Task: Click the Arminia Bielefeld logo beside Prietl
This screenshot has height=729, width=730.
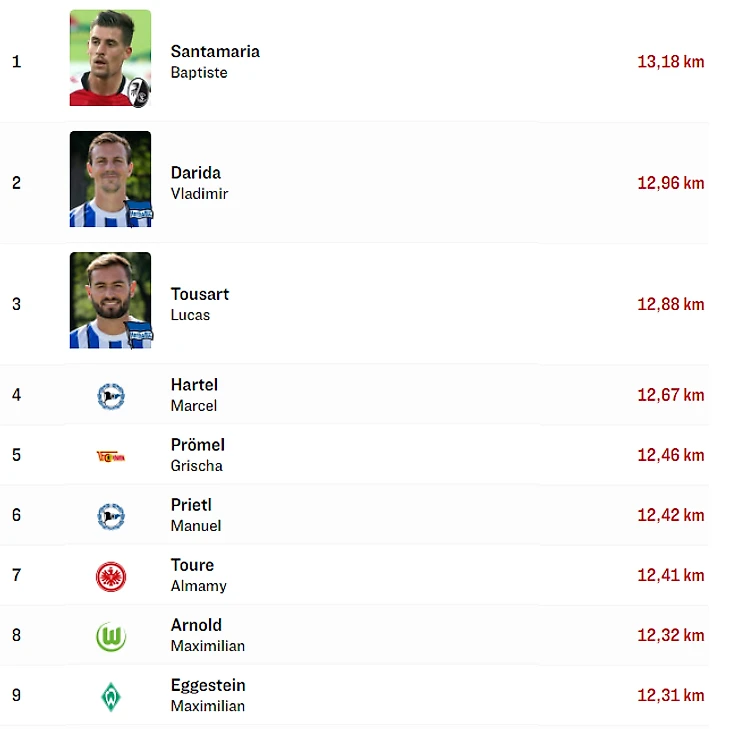Action: (110, 516)
